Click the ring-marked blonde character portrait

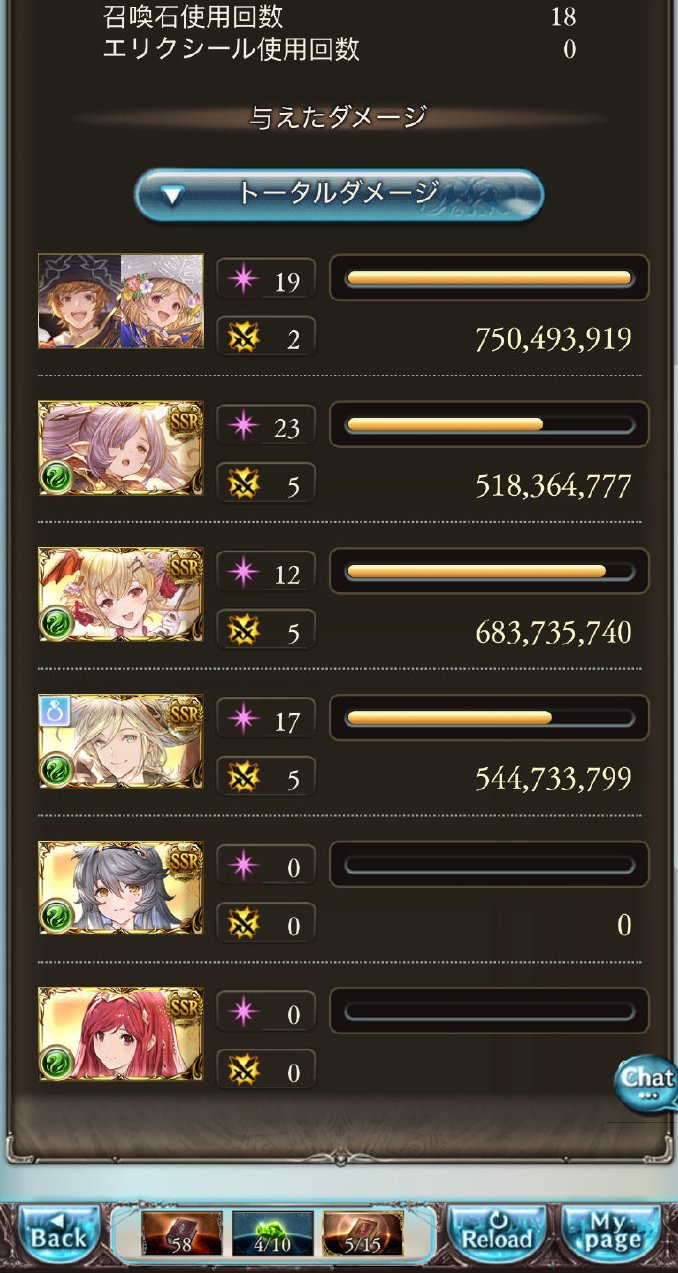121,741
